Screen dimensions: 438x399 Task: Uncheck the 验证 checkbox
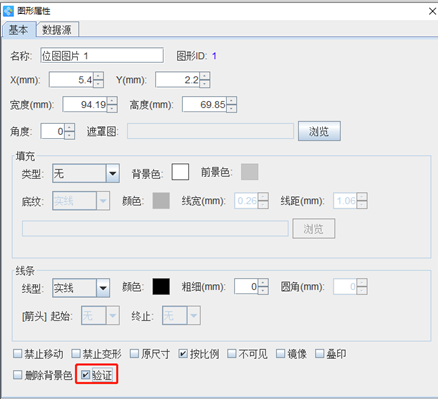pyautogui.click(x=86, y=375)
